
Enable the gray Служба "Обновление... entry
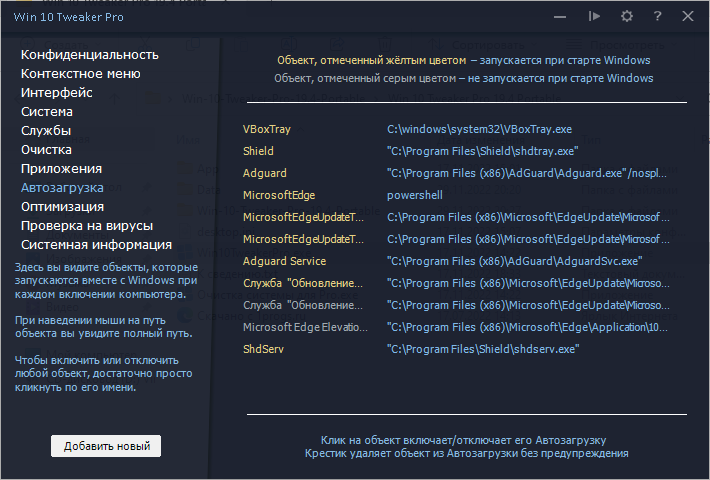coord(303,305)
